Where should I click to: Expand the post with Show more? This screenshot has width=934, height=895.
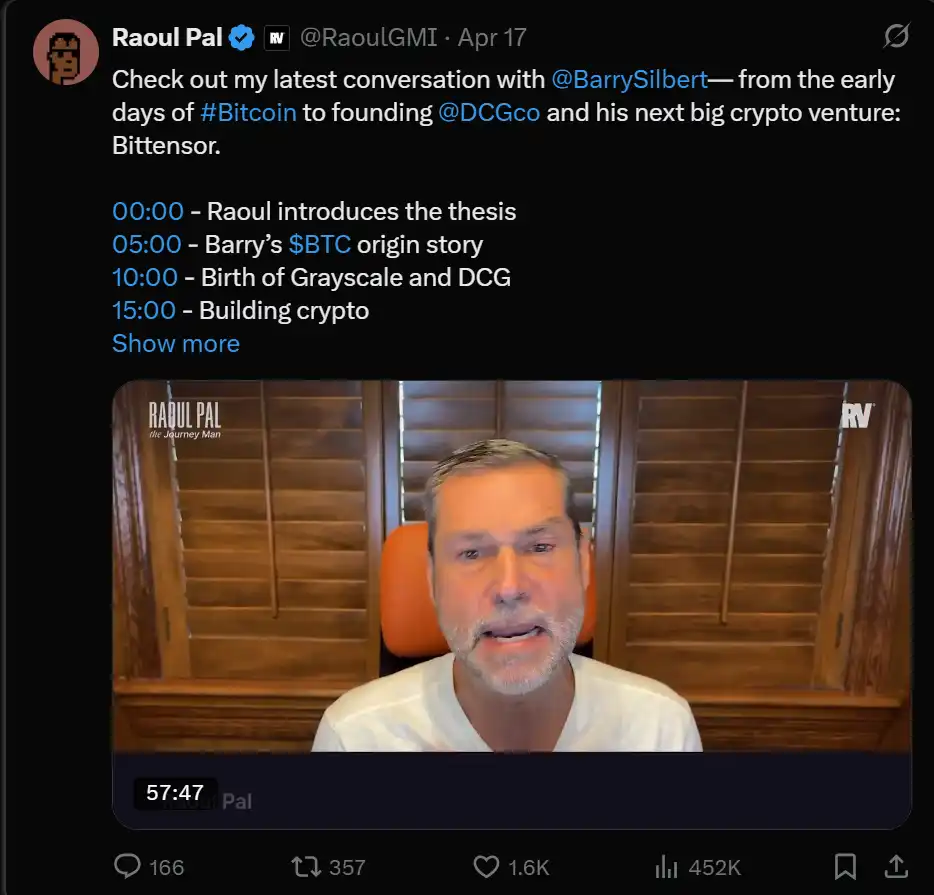point(176,343)
